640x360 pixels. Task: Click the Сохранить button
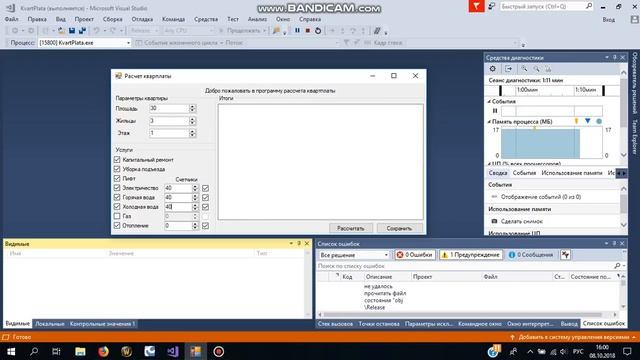pos(399,228)
